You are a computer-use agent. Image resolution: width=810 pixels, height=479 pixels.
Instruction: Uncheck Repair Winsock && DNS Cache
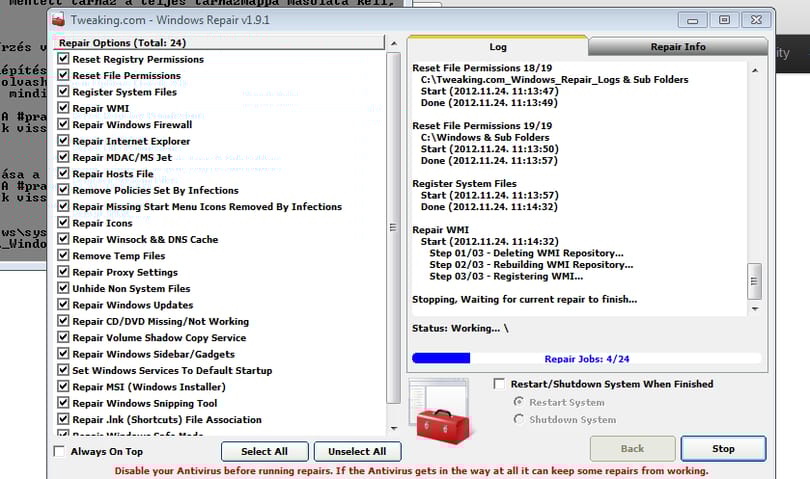tap(63, 239)
